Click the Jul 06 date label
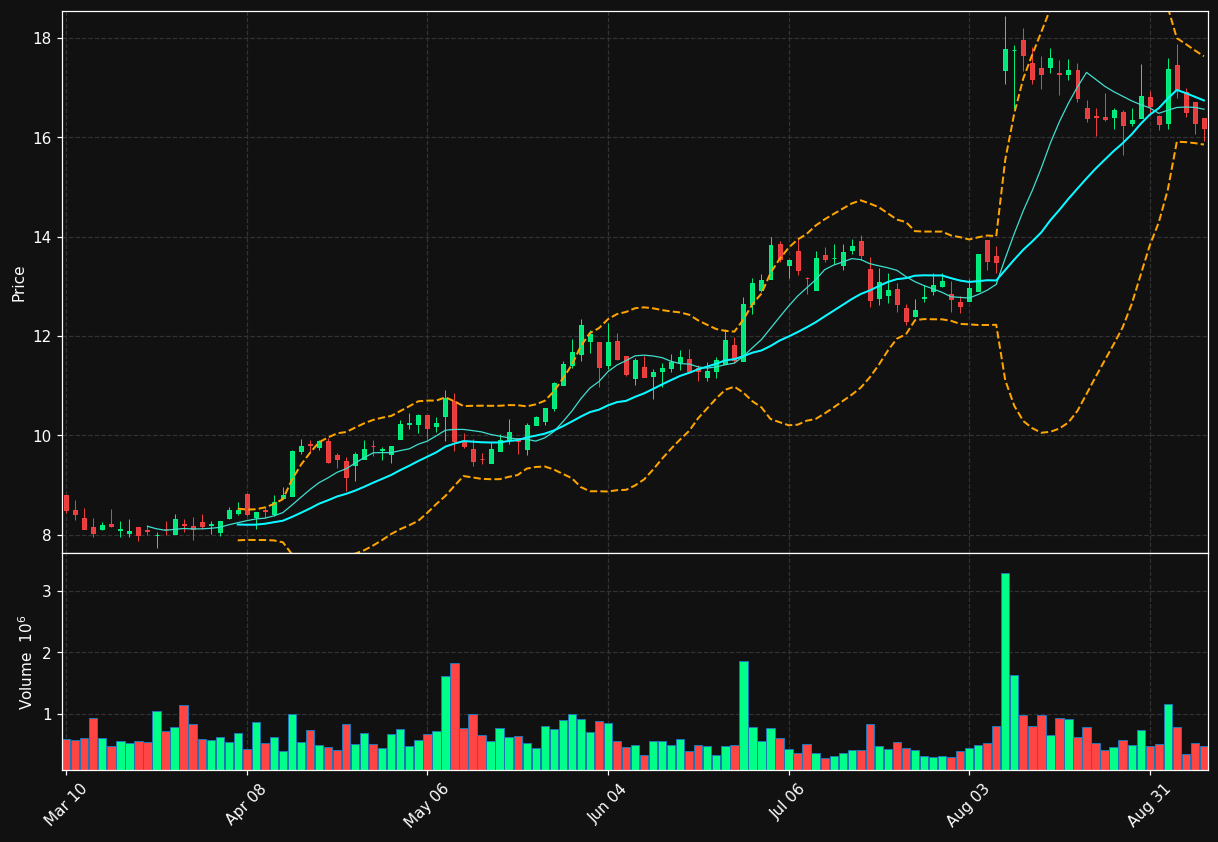Viewport: 1218px width, 842px height. [788, 804]
